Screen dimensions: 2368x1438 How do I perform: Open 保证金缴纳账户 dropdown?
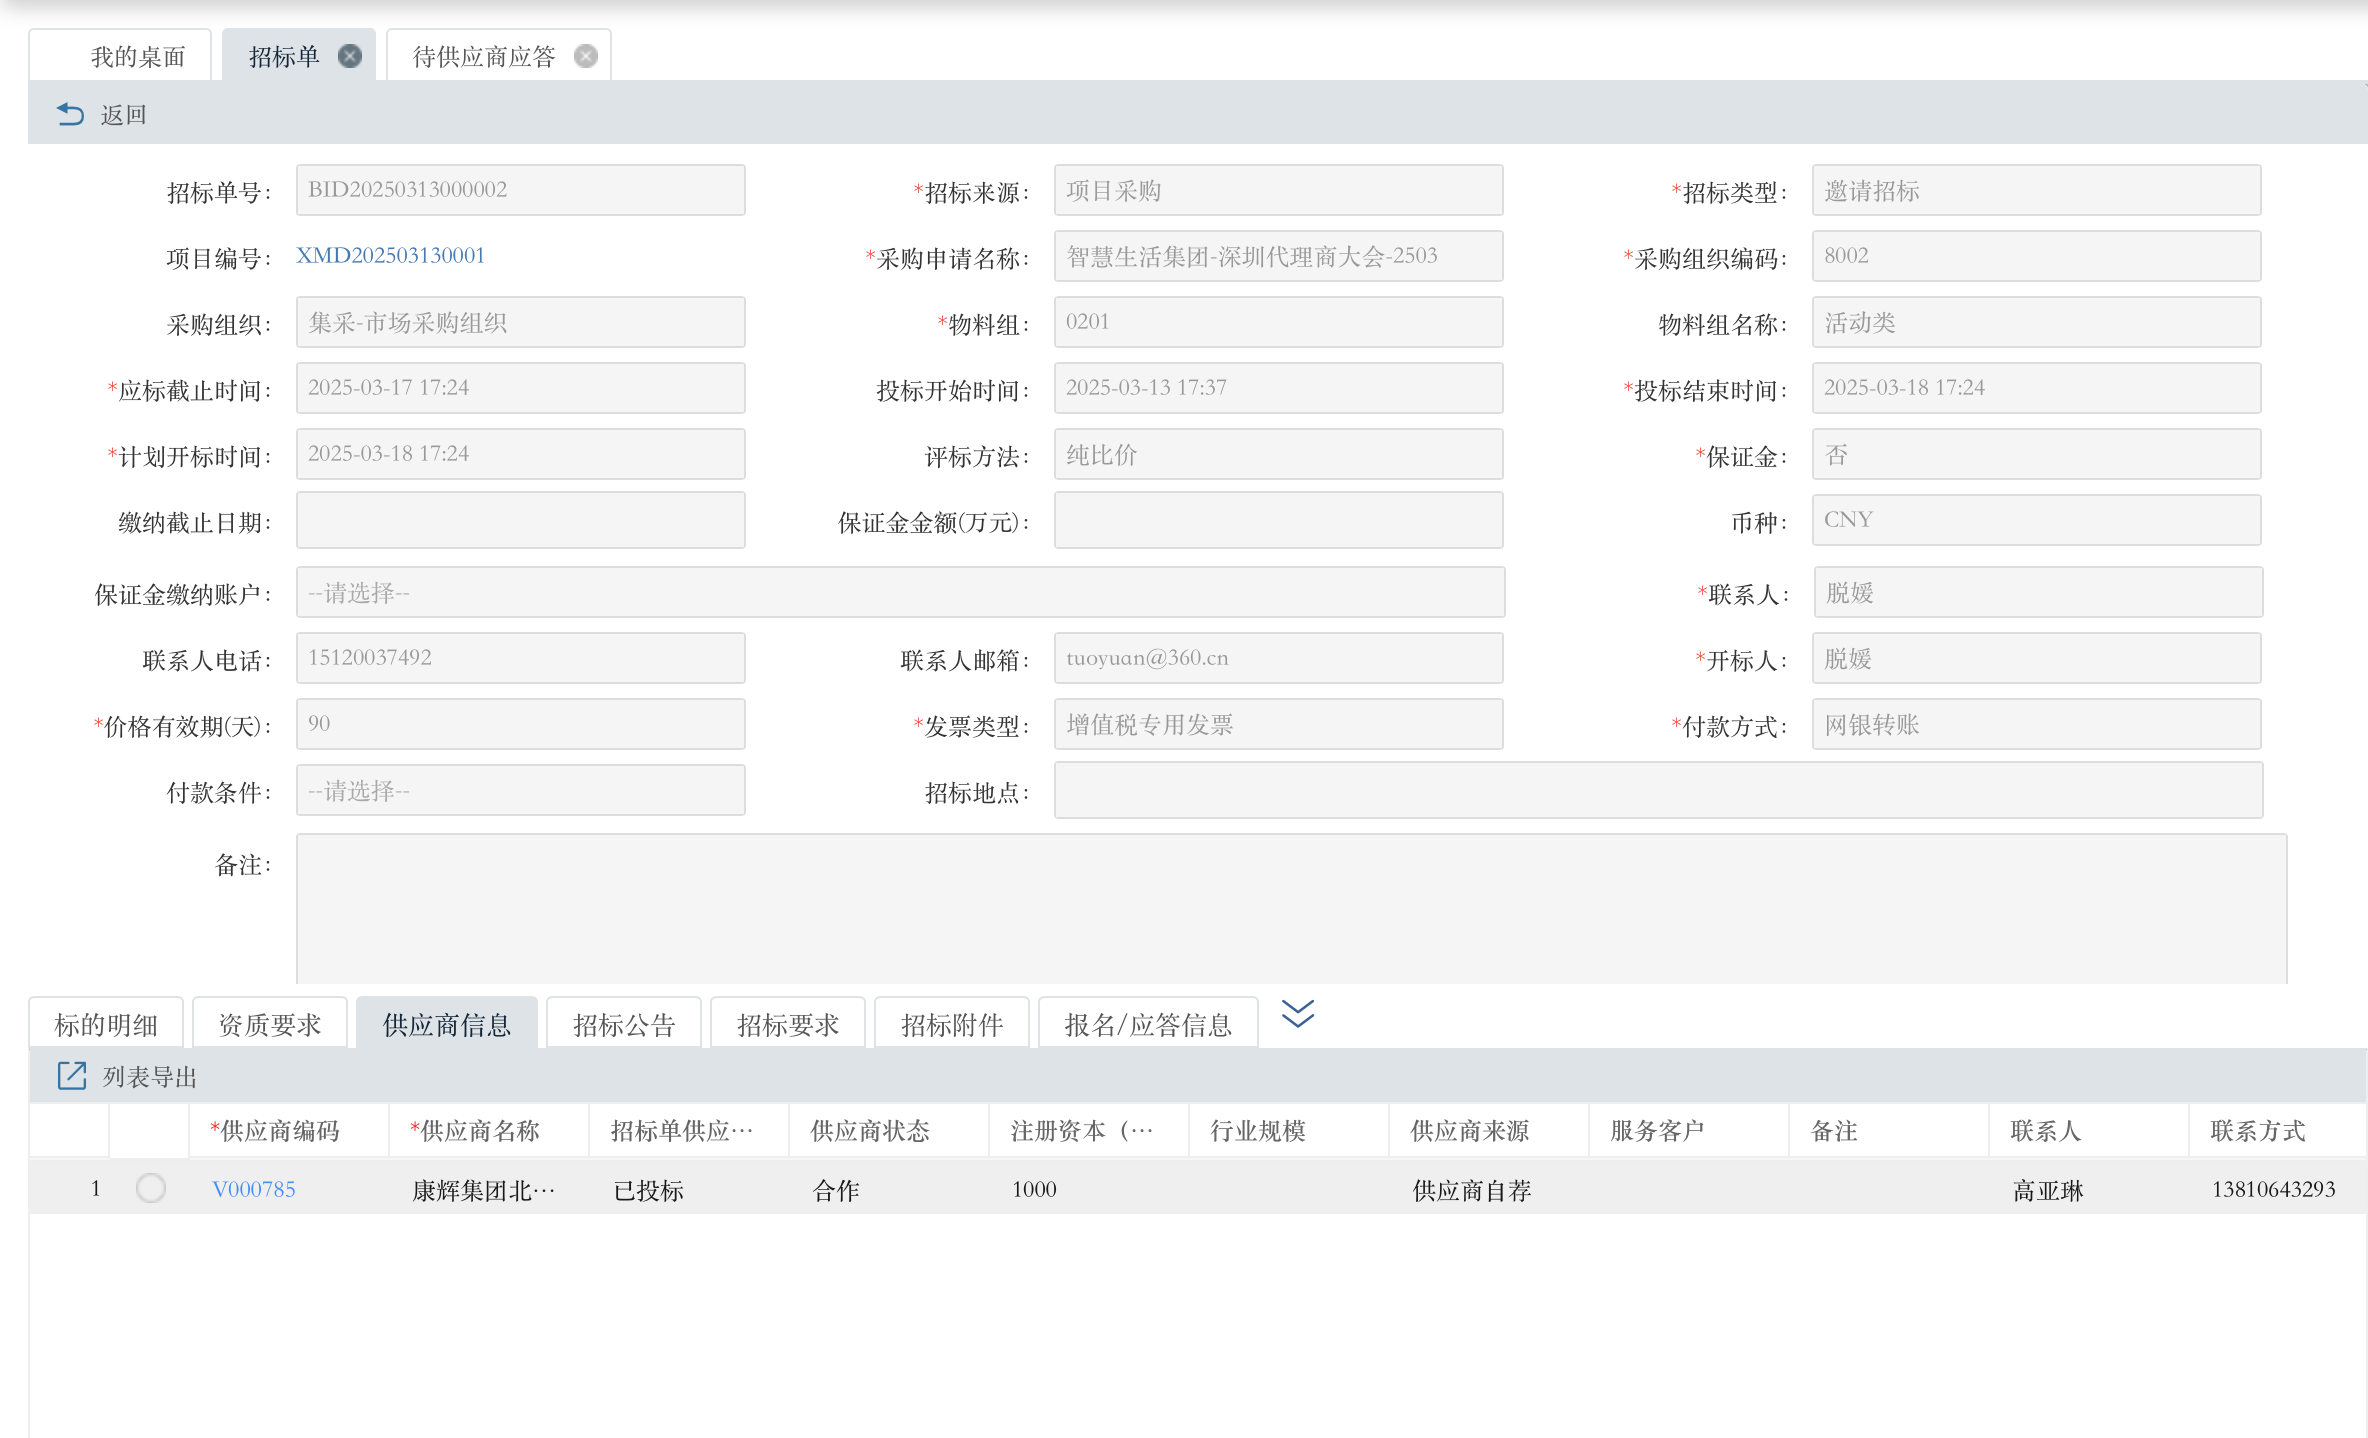(900, 593)
